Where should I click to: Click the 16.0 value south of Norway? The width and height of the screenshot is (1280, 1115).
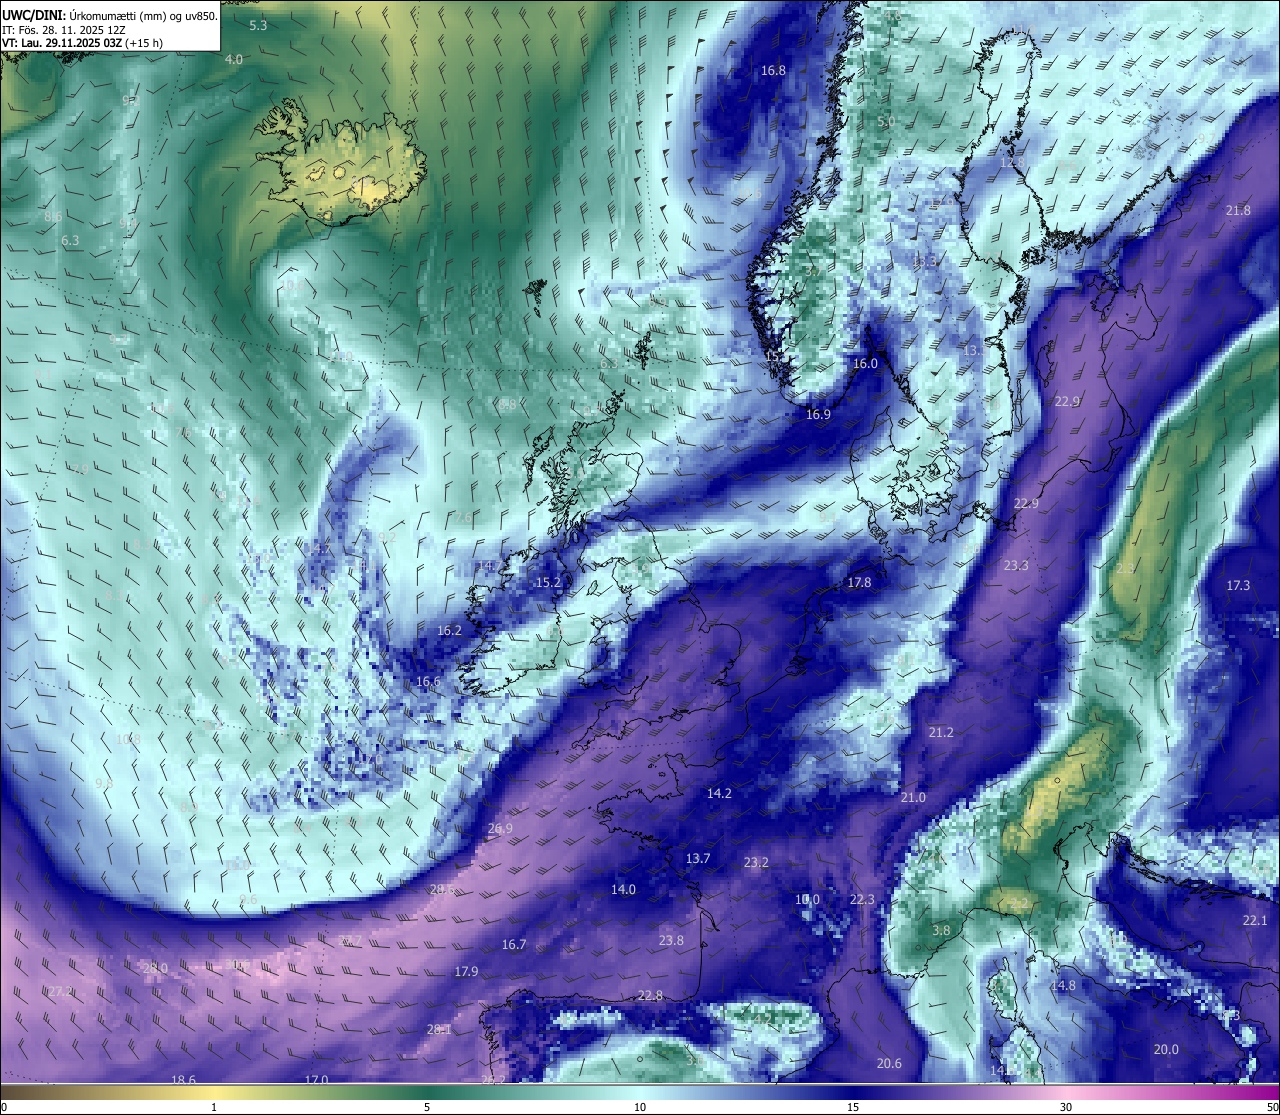pos(864,364)
